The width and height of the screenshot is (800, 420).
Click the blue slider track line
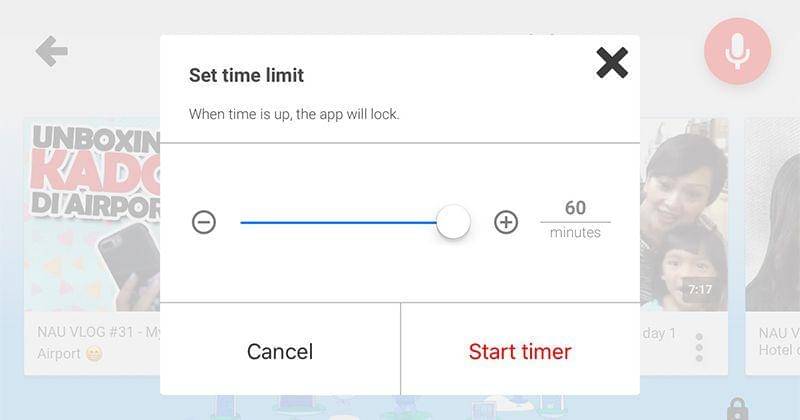coord(338,222)
